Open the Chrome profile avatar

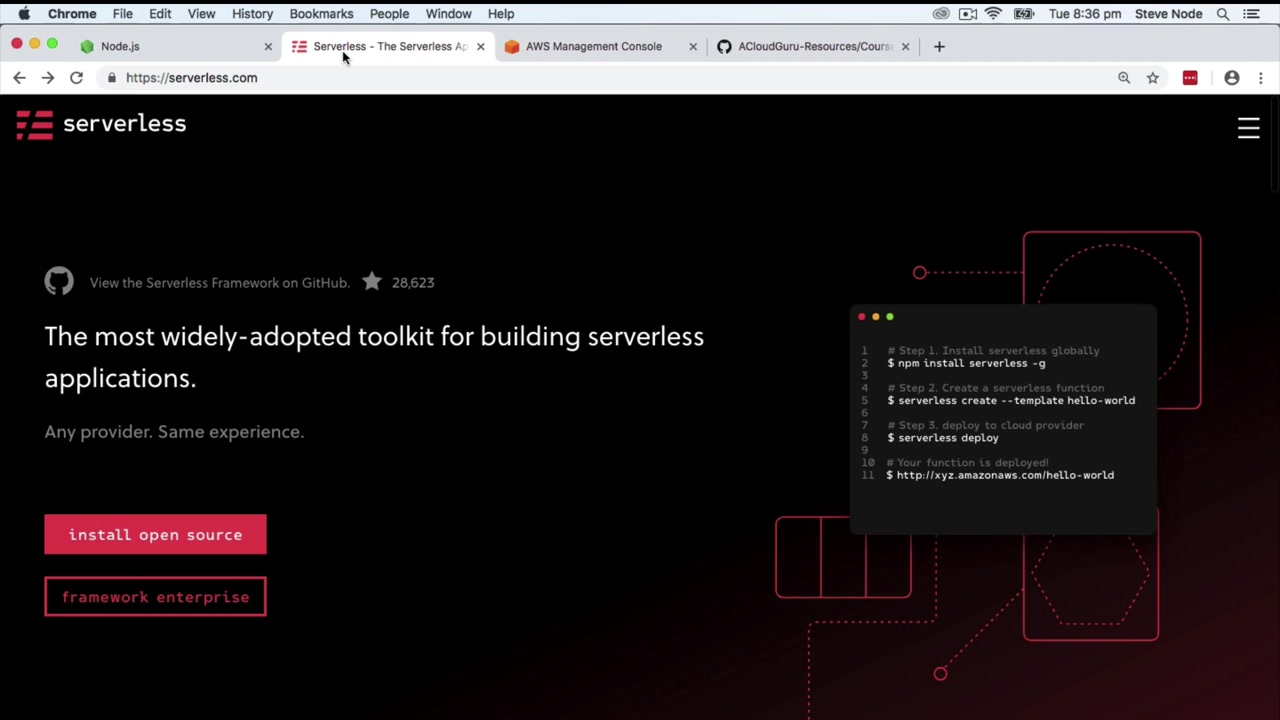pos(1232,78)
